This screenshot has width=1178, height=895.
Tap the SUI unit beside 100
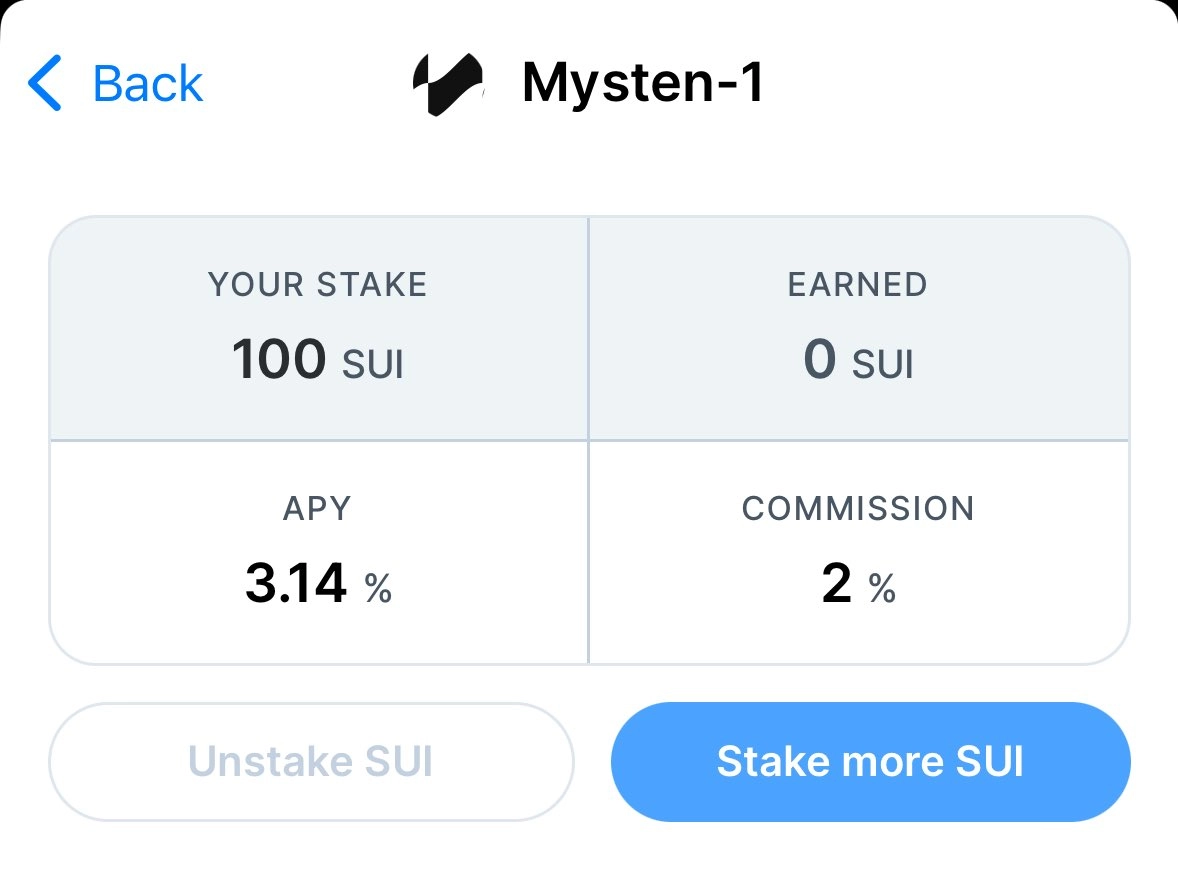coord(373,364)
